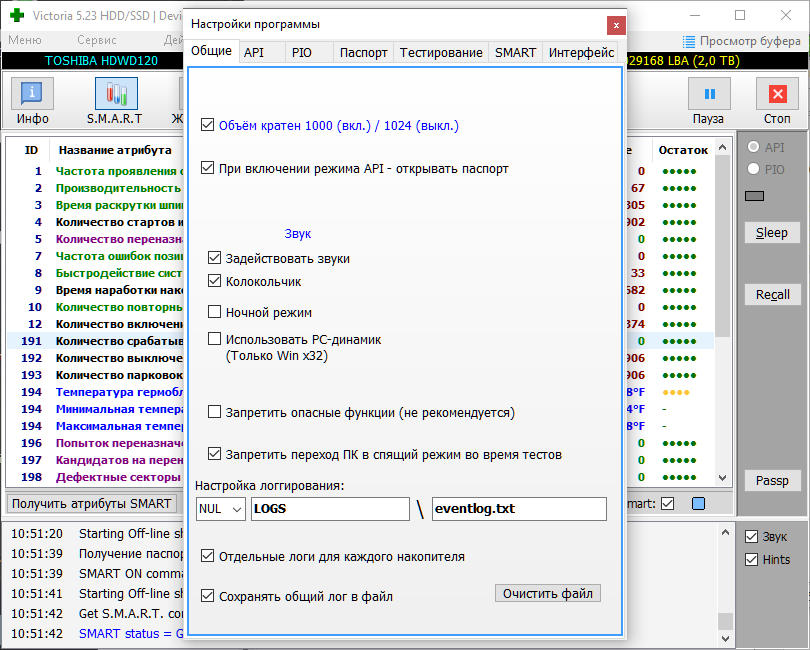Click Просмотр буфера link
Viewport: 810px width, 650px height.
750,41
